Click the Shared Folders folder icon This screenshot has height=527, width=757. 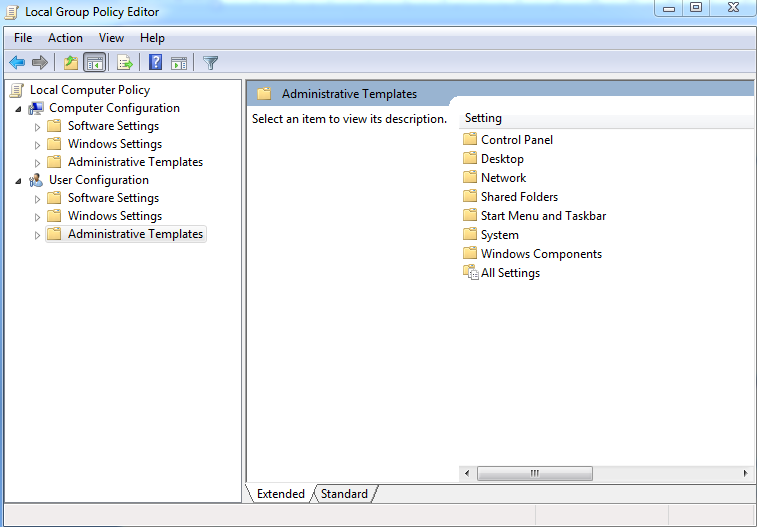tap(470, 196)
